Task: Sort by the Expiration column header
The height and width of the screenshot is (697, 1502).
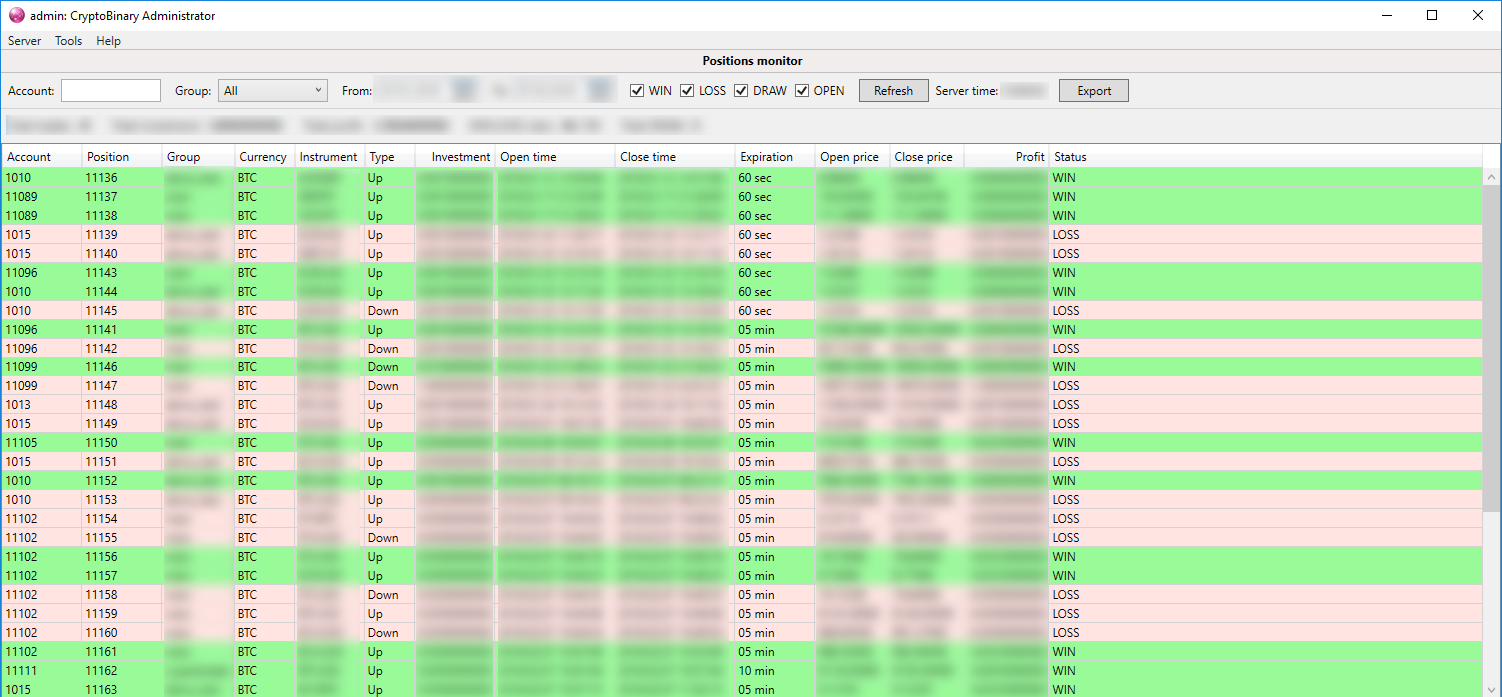Action: (766, 157)
